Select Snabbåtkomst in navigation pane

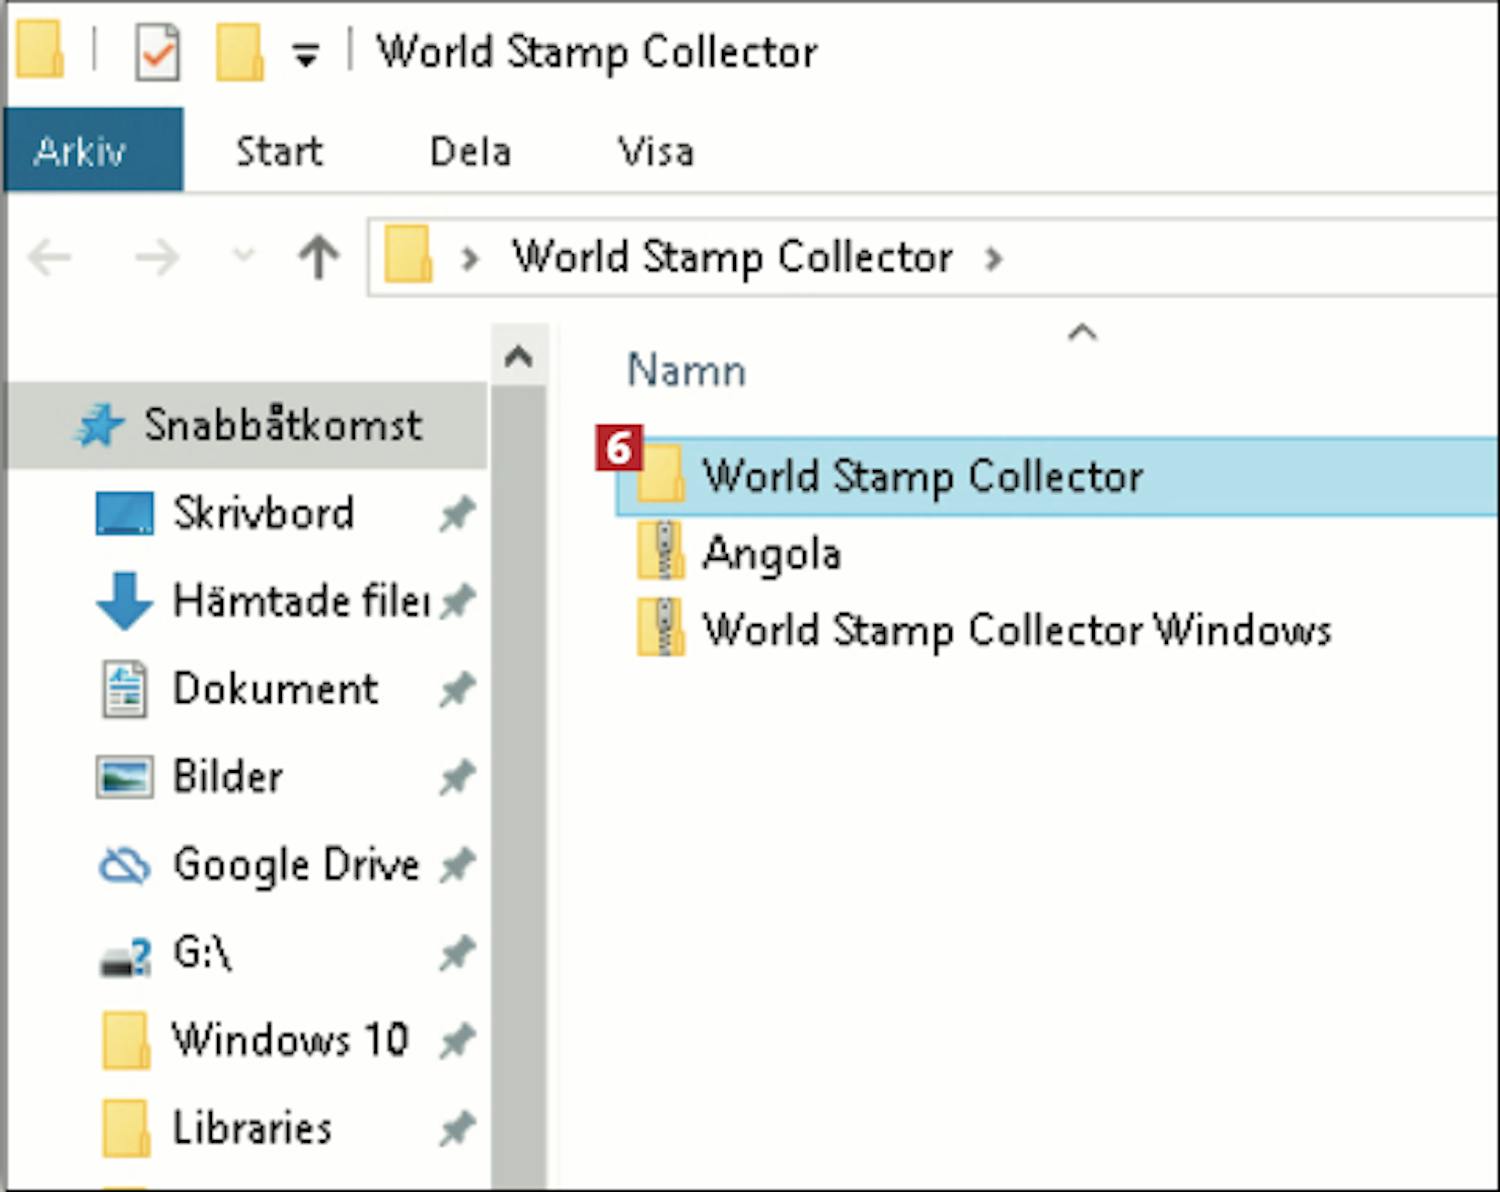pos(247,425)
